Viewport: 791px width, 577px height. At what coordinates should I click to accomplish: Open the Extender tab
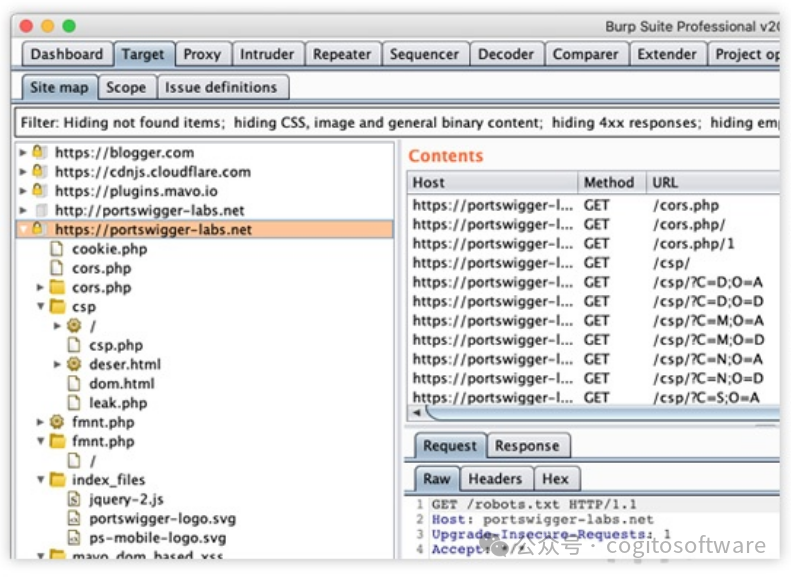(x=667, y=54)
